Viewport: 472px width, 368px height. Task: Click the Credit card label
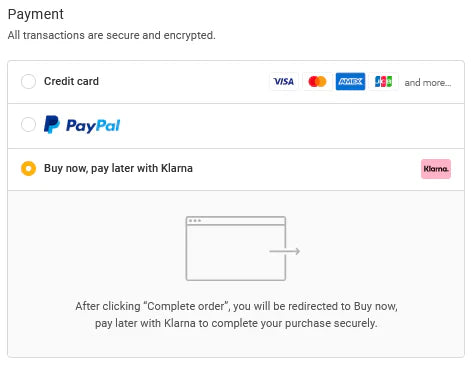pyautogui.click(x=71, y=81)
